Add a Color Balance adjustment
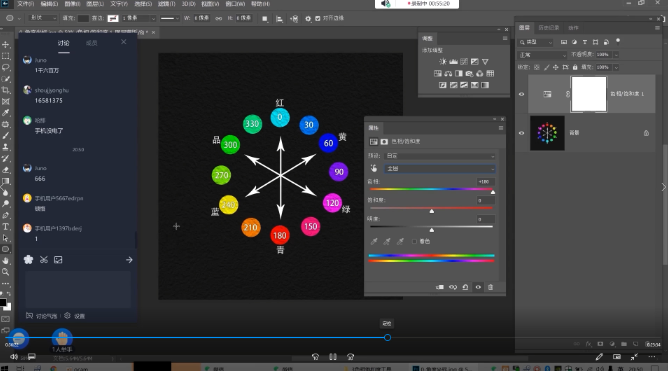668x371 pixels. point(448,73)
